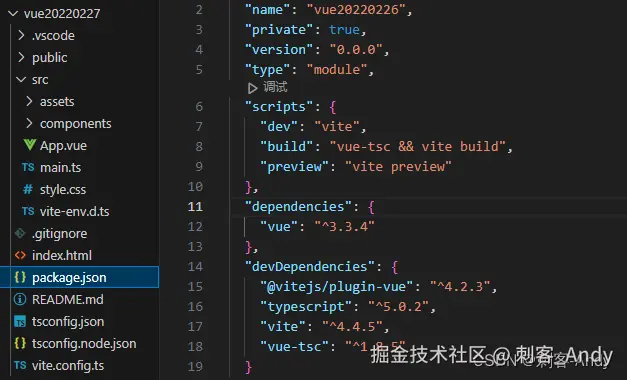Select the assets folder label
Image resolution: width=627 pixels, height=380 pixels.
tap(57, 102)
